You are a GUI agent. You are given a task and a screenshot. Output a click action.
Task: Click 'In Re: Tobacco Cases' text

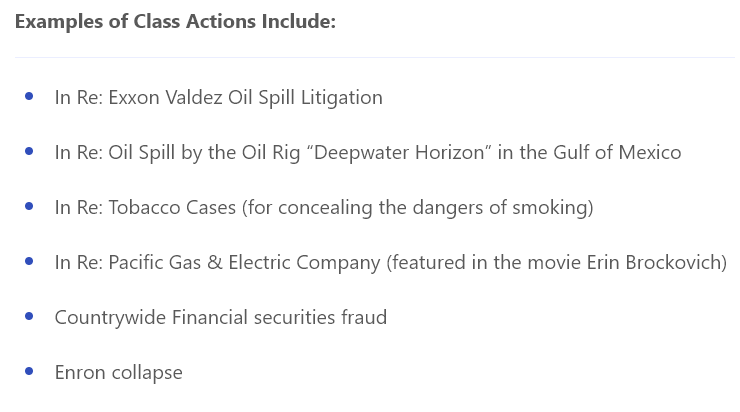(x=145, y=208)
